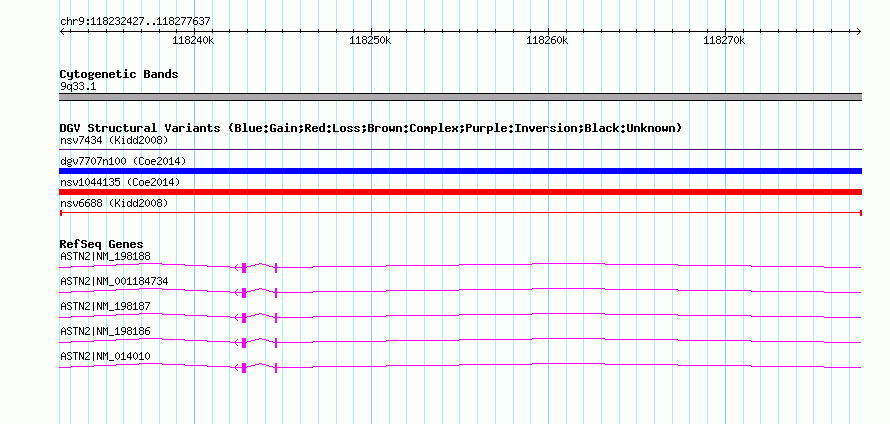Click the ASTN2|NM_198187 transcript label

click(x=106, y=307)
